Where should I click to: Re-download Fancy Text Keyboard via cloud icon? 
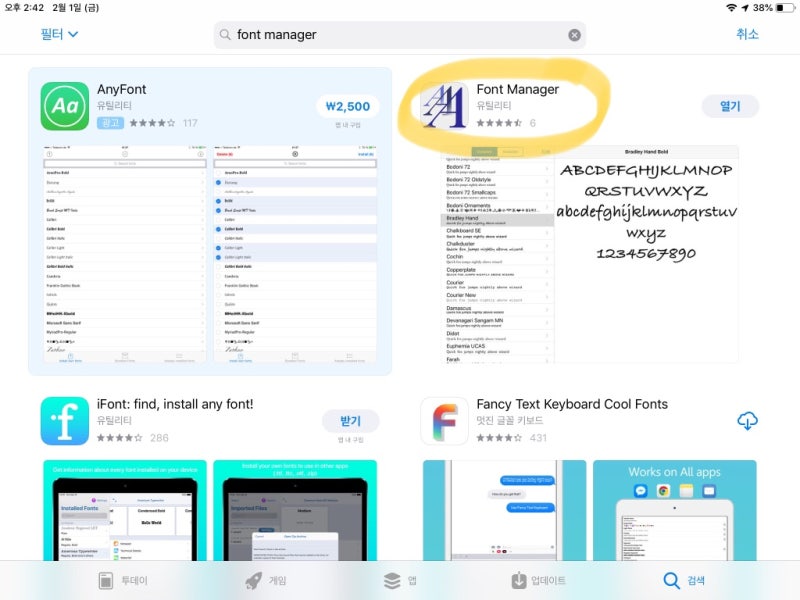click(x=747, y=421)
